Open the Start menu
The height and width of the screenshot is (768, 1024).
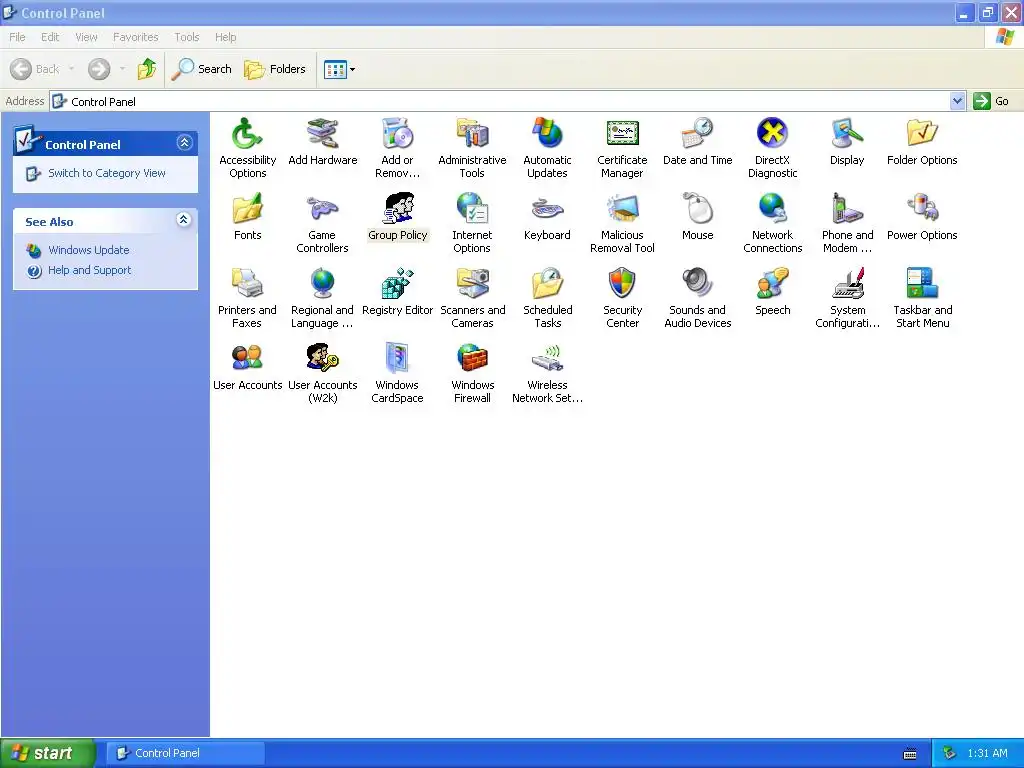point(48,753)
